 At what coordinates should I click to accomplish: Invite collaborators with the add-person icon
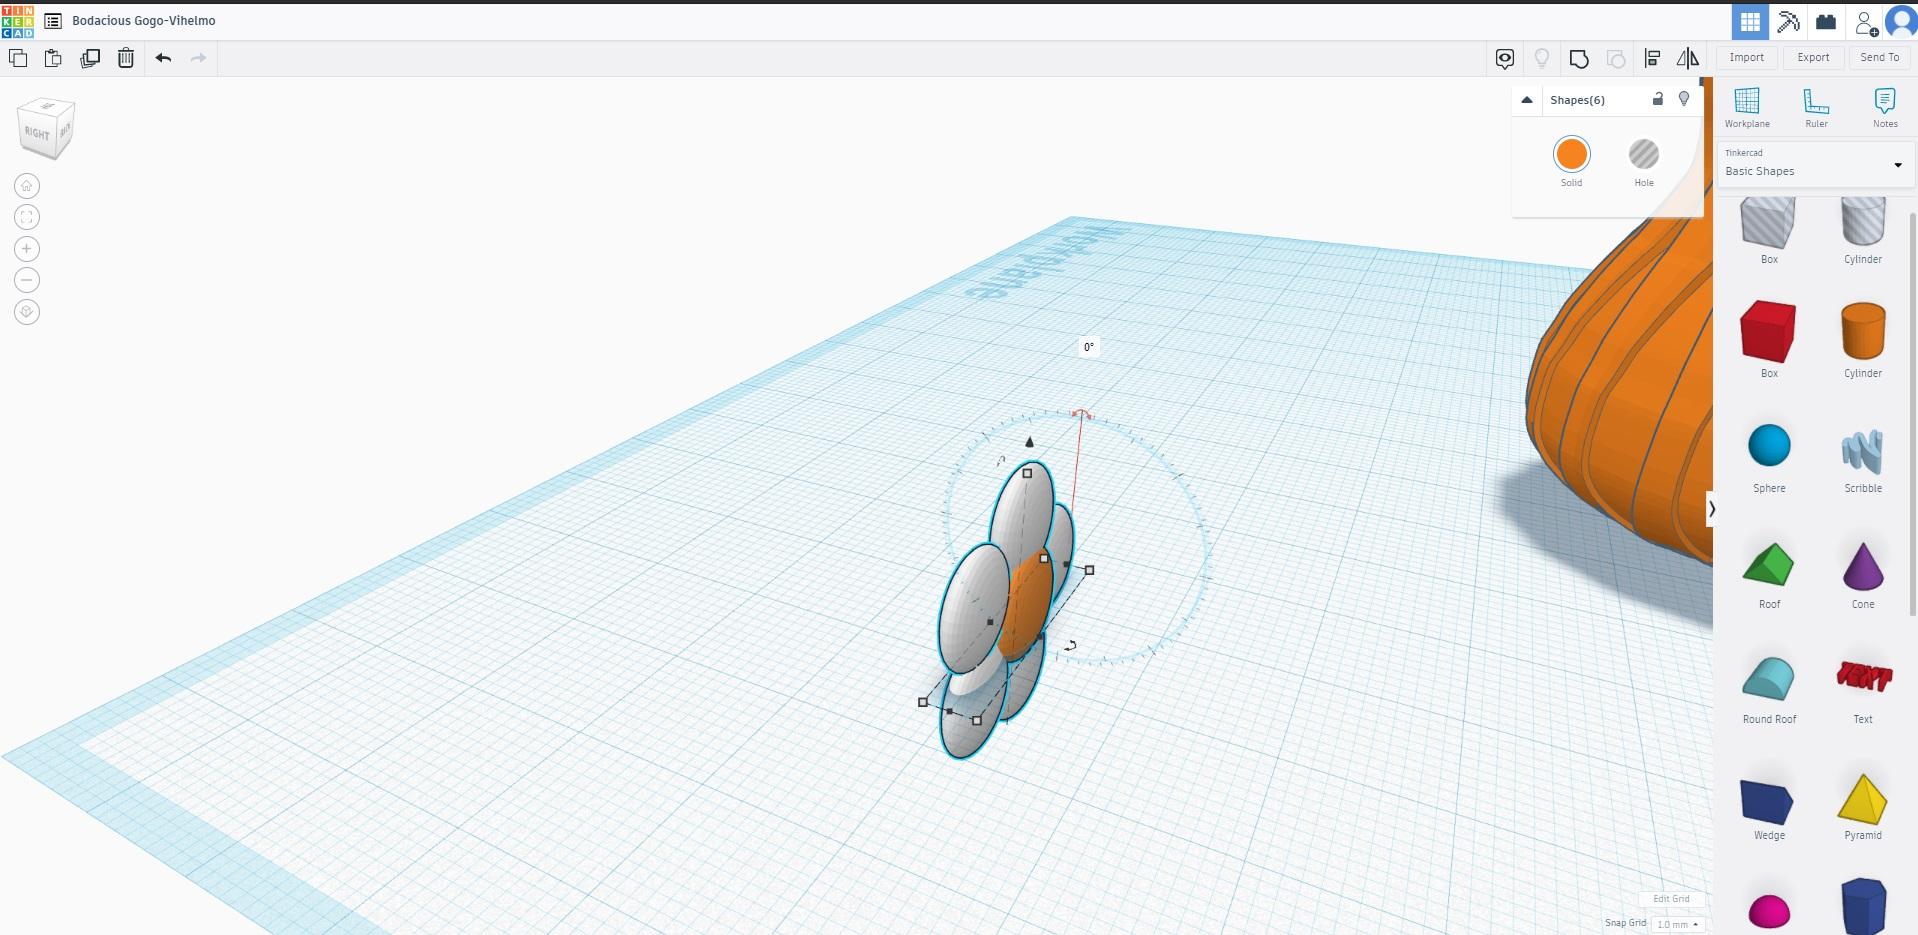pyautogui.click(x=1865, y=22)
